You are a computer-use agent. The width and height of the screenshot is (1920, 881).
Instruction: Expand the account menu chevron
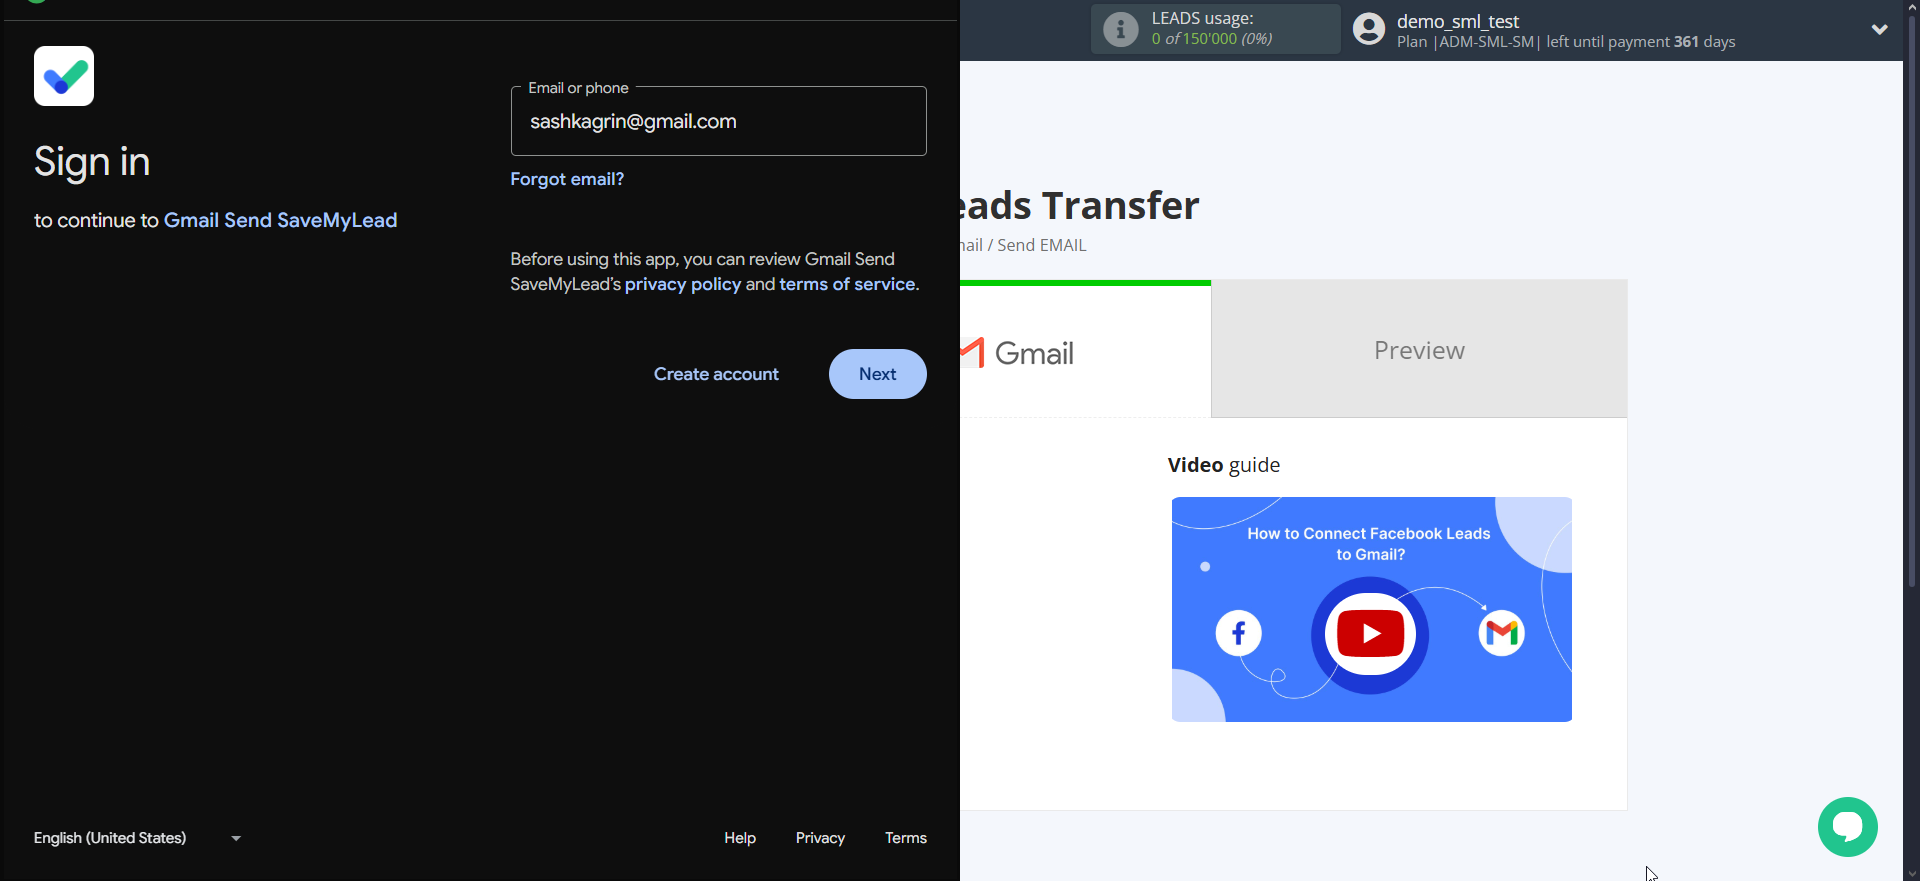1879,30
